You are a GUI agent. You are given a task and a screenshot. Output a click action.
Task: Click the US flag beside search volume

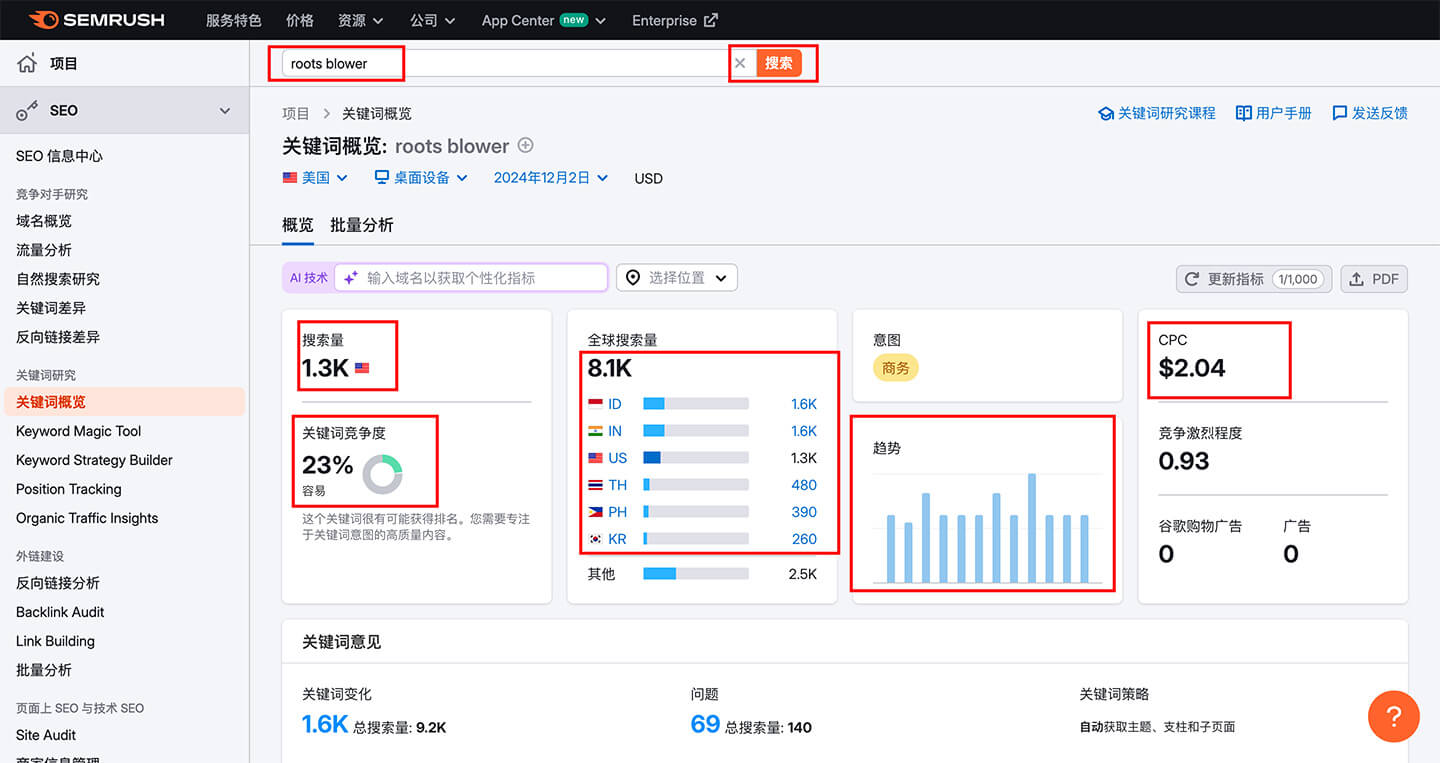point(362,368)
